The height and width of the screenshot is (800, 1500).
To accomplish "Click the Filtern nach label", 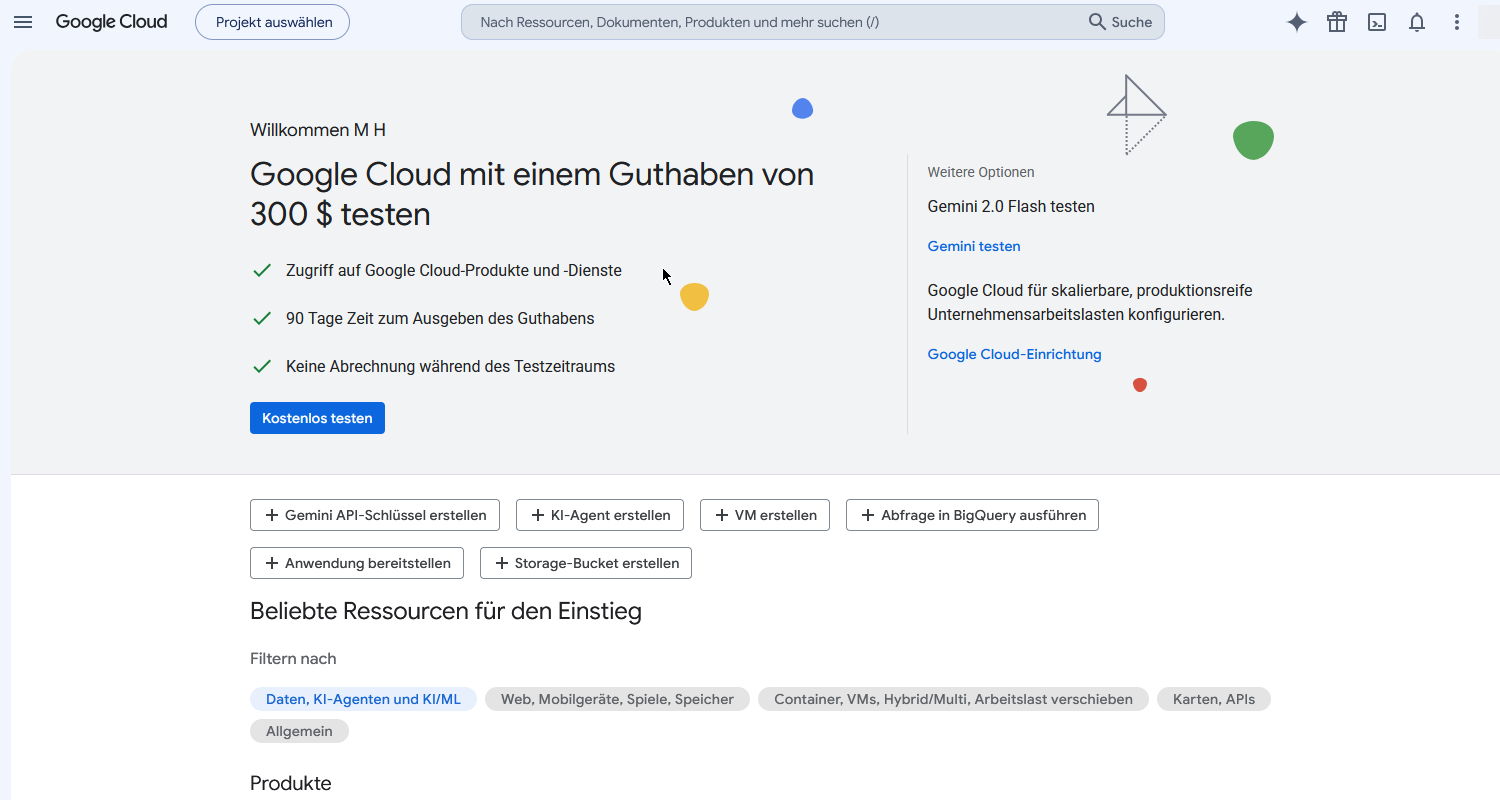I will [x=293, y=659].
